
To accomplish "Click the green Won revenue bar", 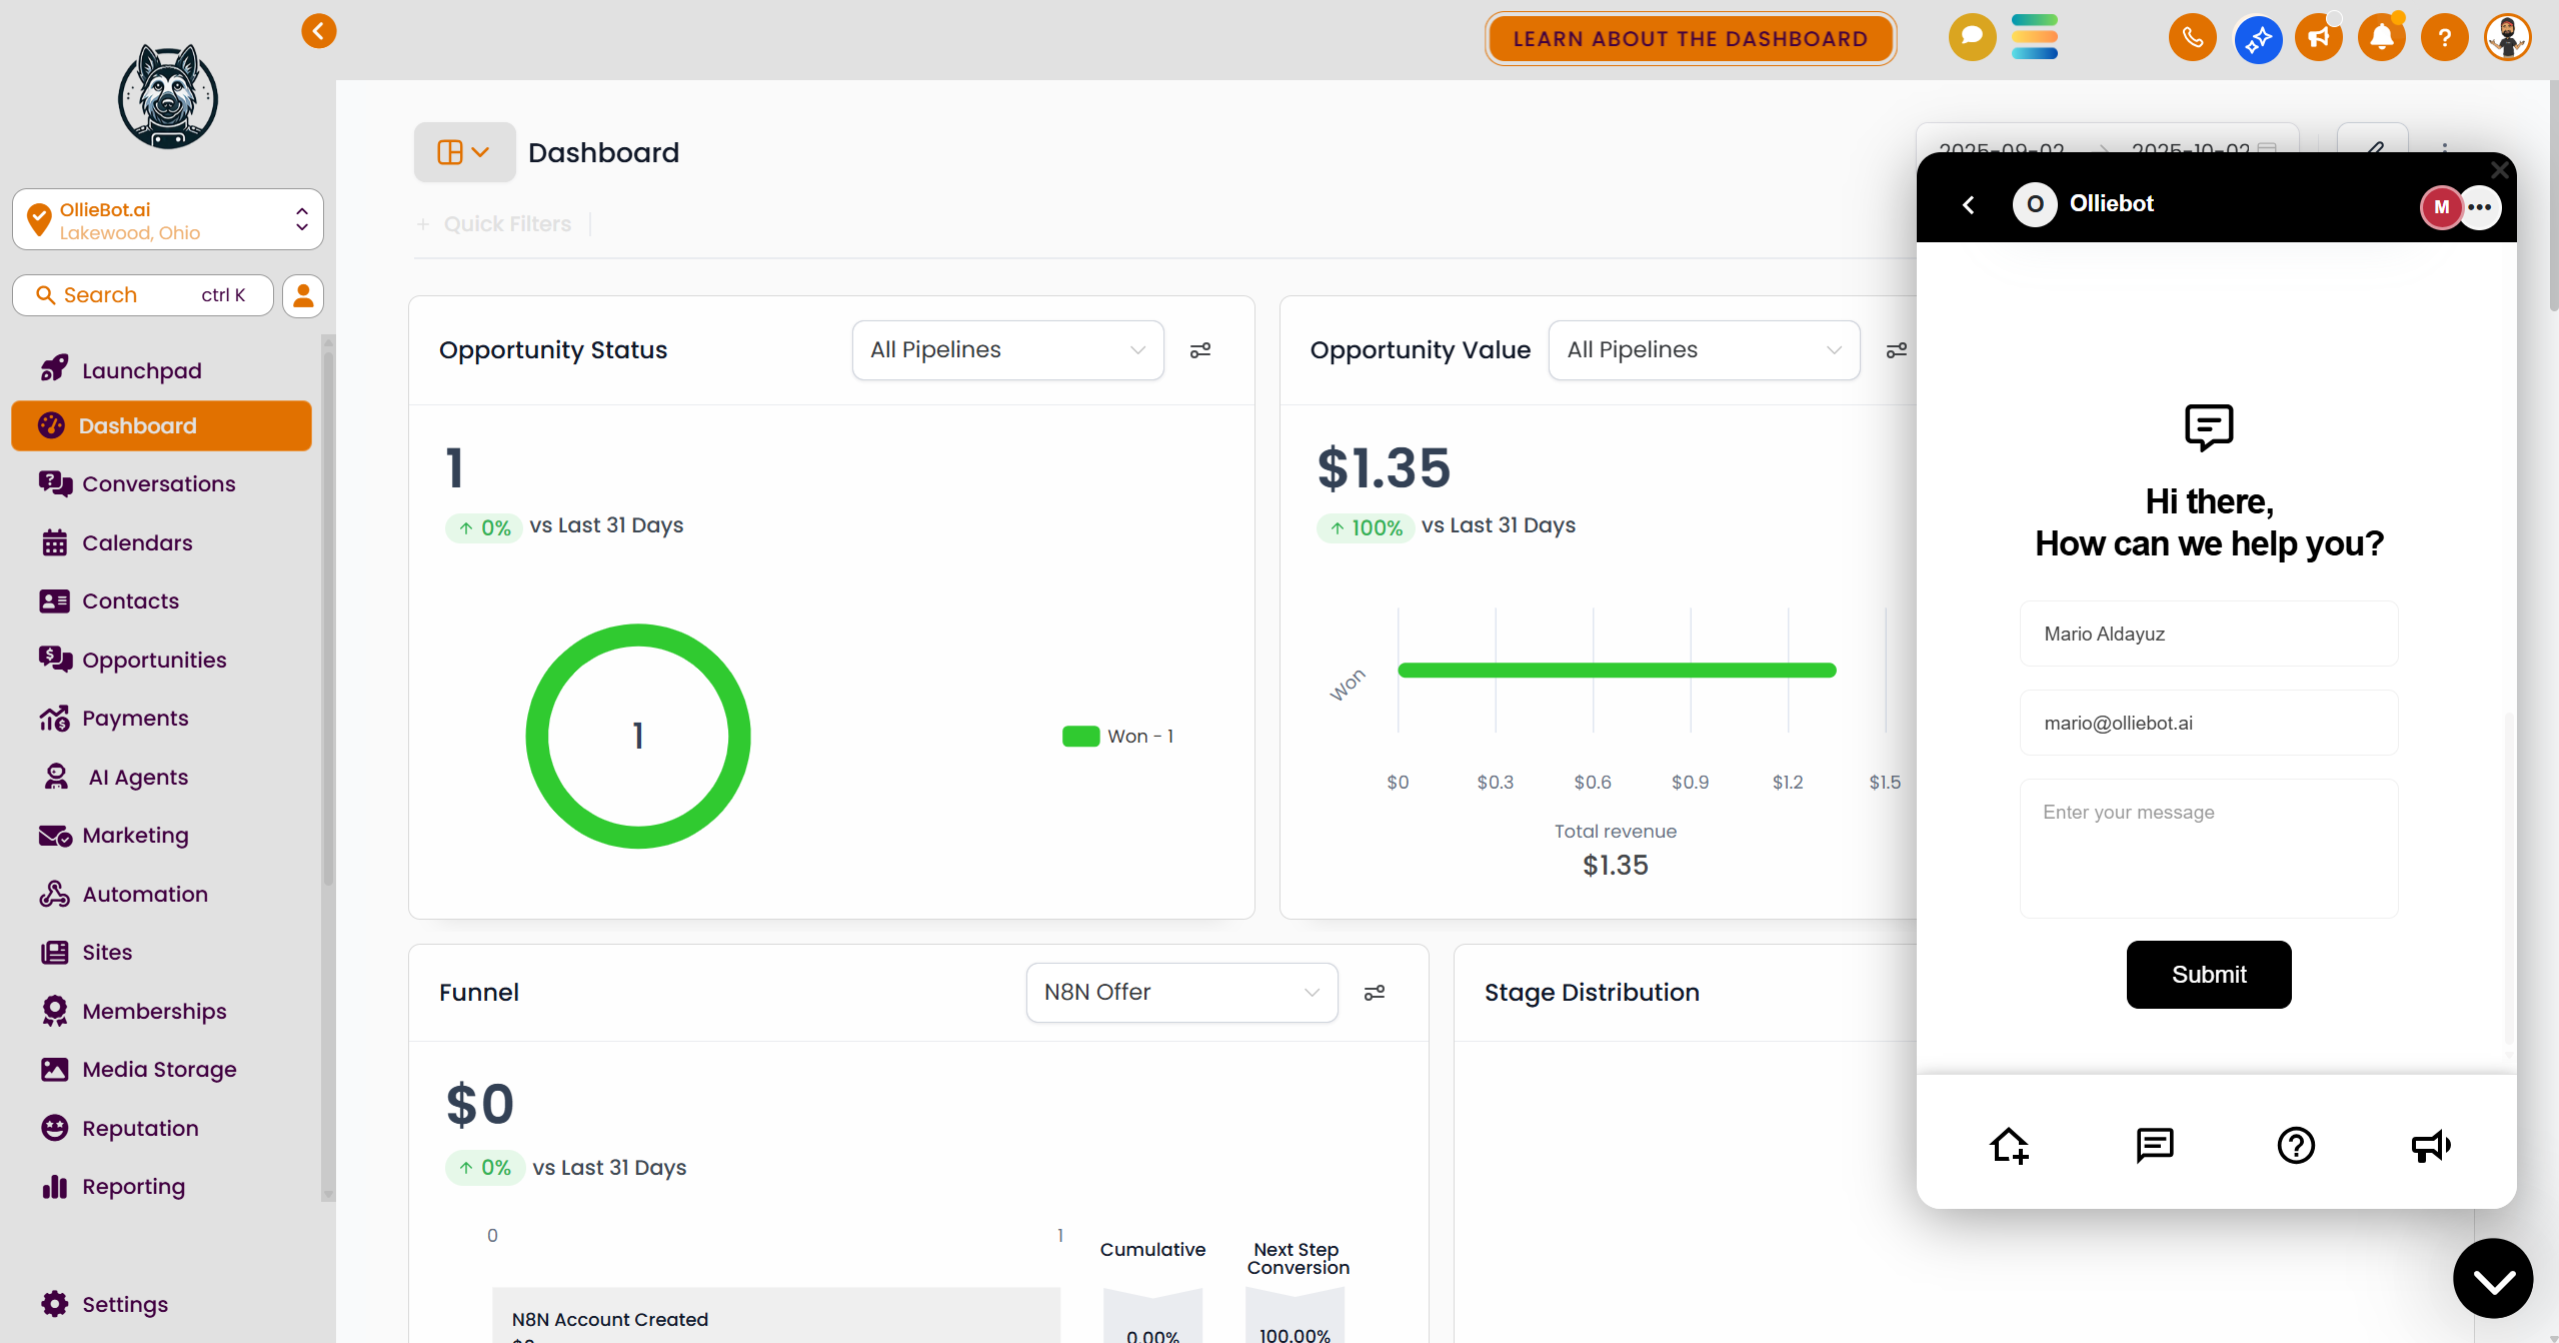I will [1616, 670].
